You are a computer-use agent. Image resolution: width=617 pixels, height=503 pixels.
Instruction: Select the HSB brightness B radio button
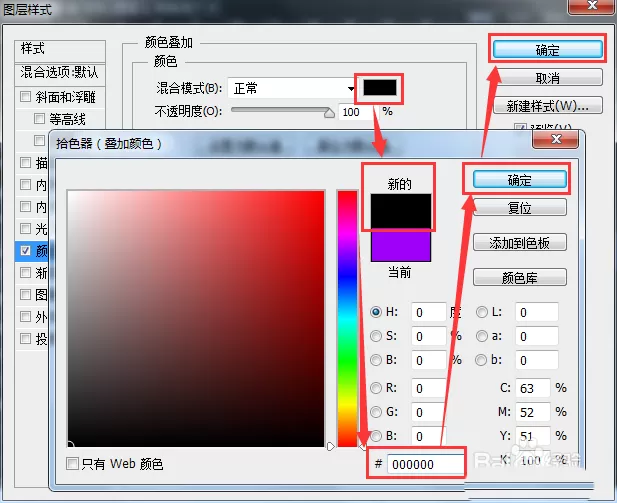click(x=376, y=360)
